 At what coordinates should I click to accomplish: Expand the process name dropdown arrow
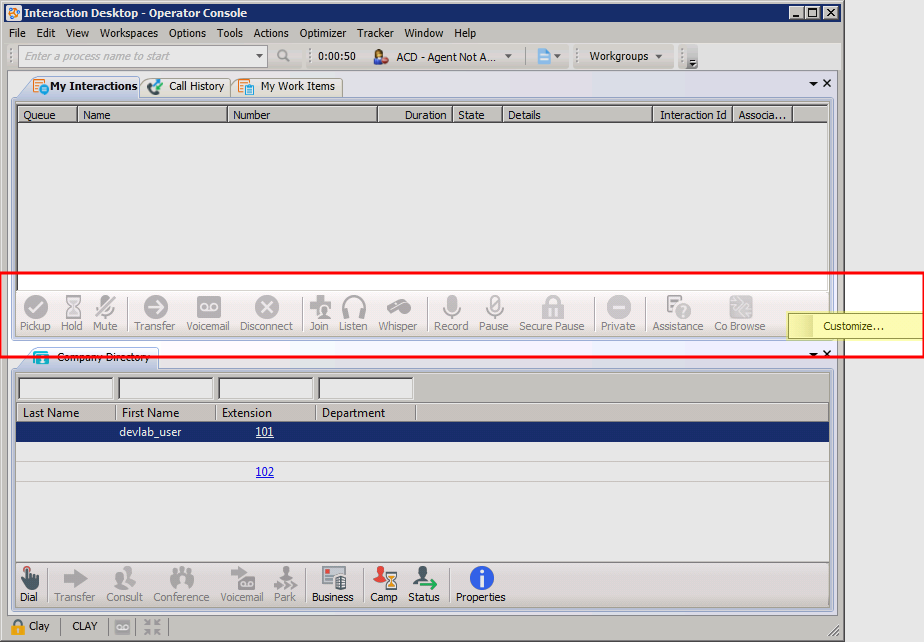[x=260, y=57]
